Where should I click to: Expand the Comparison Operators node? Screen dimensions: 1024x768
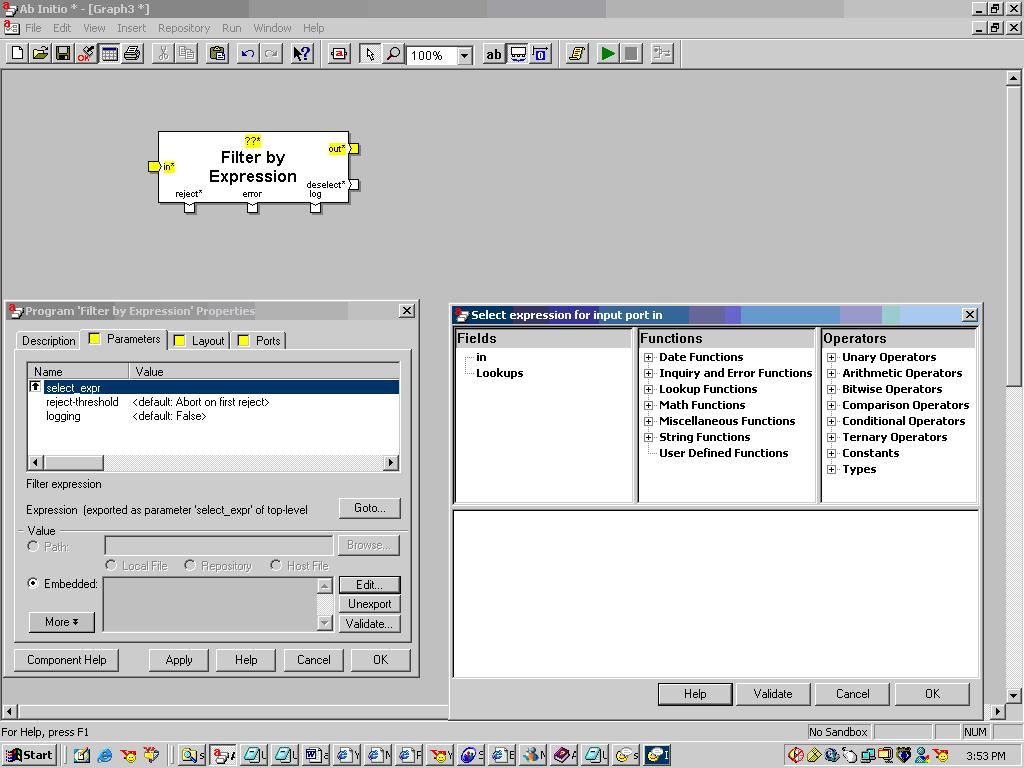(x=831, y=406)
